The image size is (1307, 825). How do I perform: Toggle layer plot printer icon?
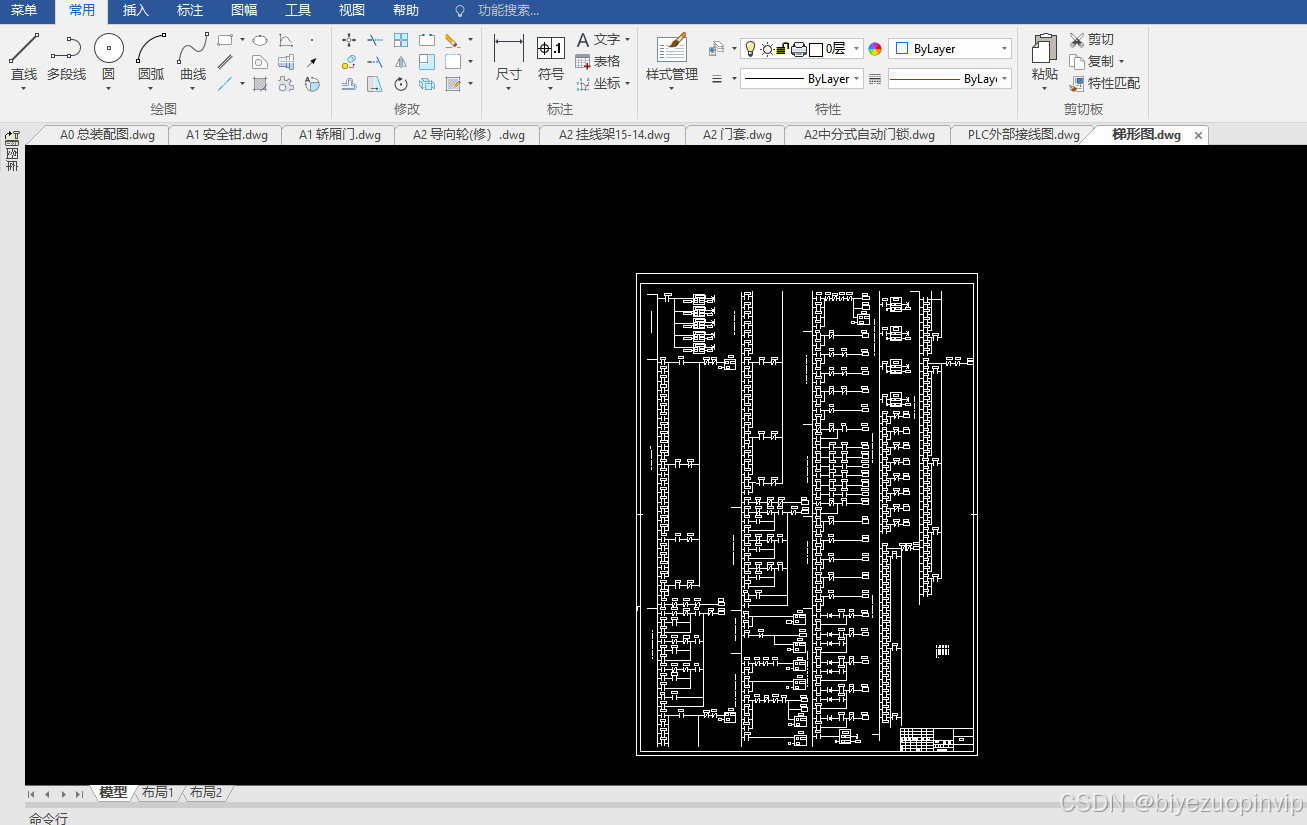[x=799, y=49]
